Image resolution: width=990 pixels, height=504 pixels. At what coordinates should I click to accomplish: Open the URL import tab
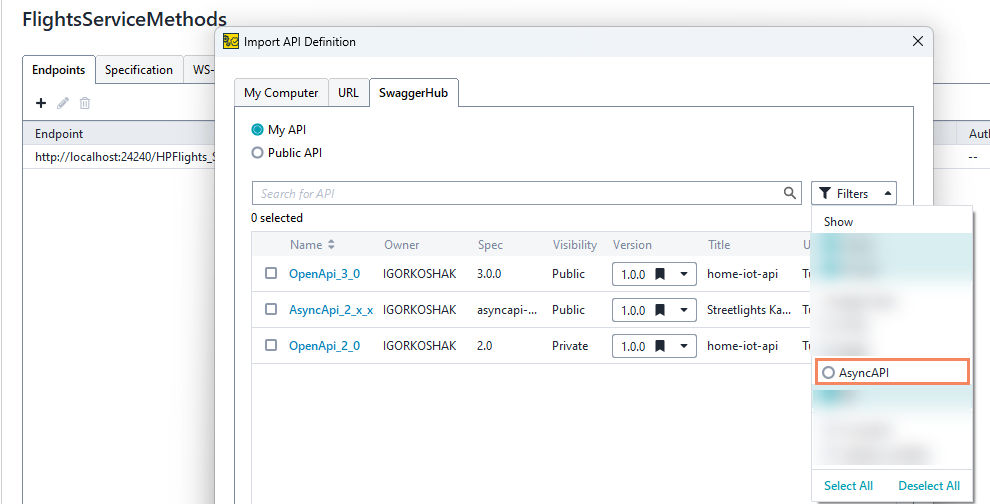[x=348, y=93]
